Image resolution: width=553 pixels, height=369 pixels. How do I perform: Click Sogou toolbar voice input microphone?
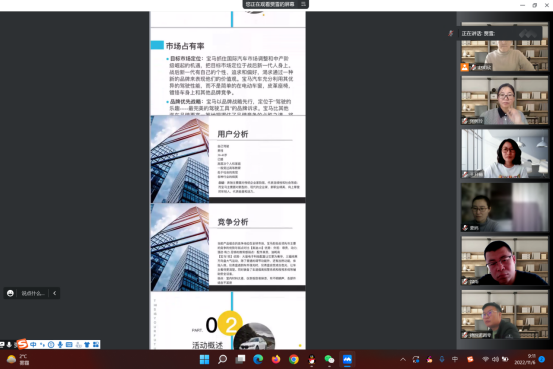tap(60, 344)
